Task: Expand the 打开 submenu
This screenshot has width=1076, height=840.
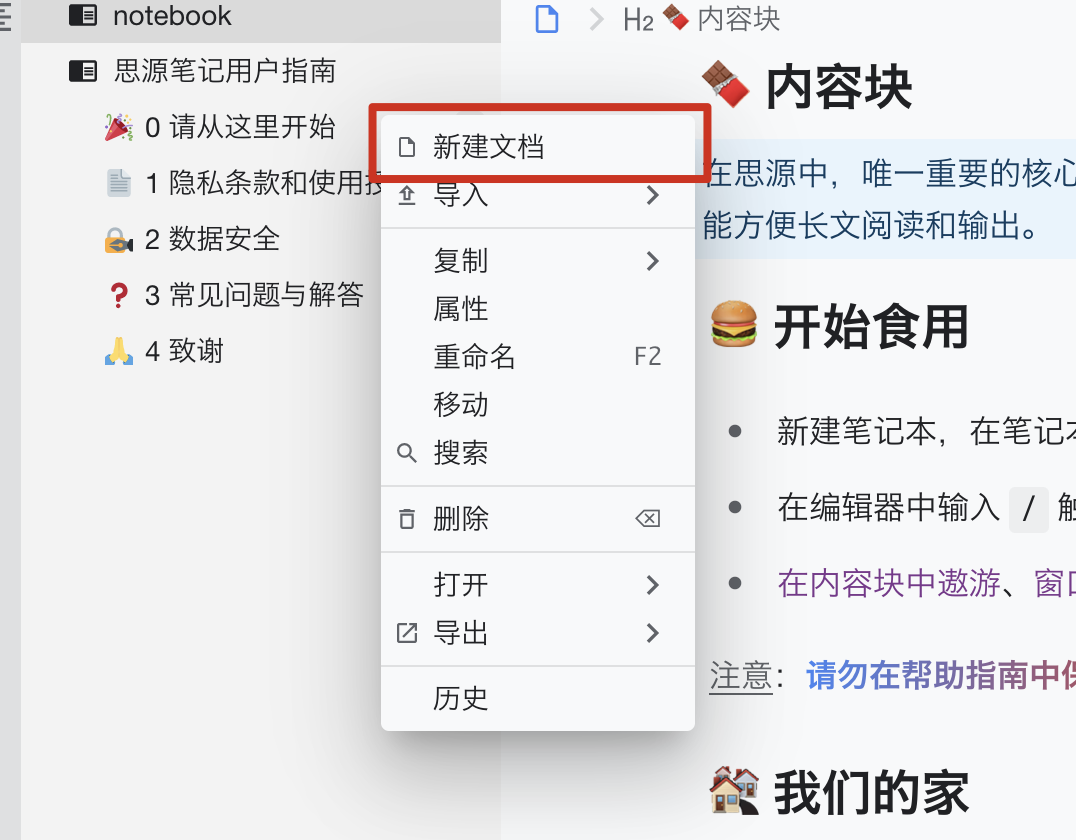Action: coord(538,585)
